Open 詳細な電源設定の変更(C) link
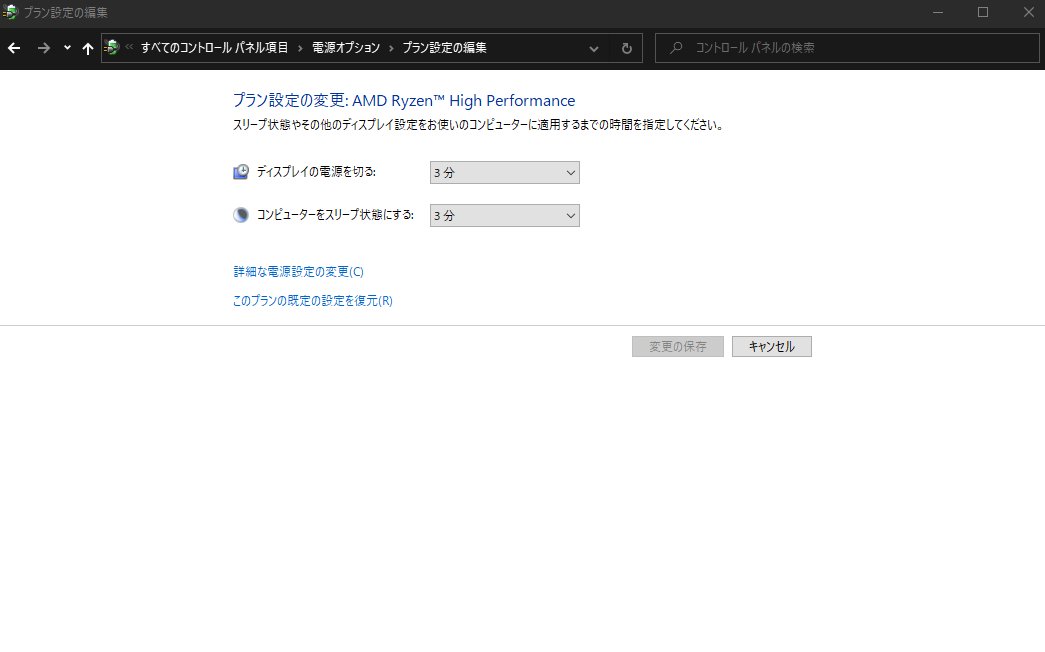 [x=299, y=271]
